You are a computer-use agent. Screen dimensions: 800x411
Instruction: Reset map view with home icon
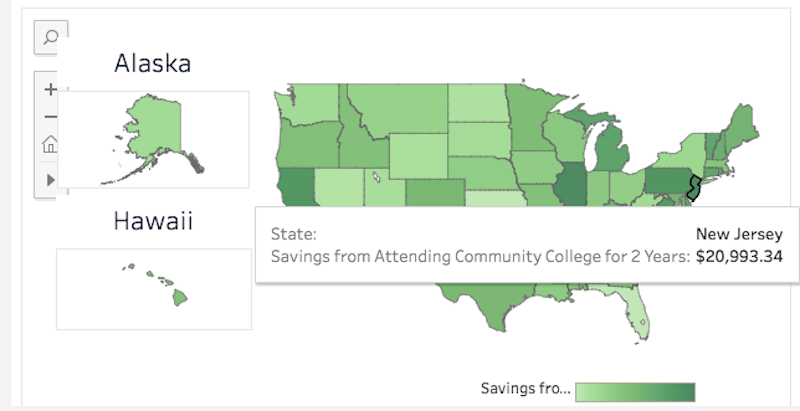[50, 144]
